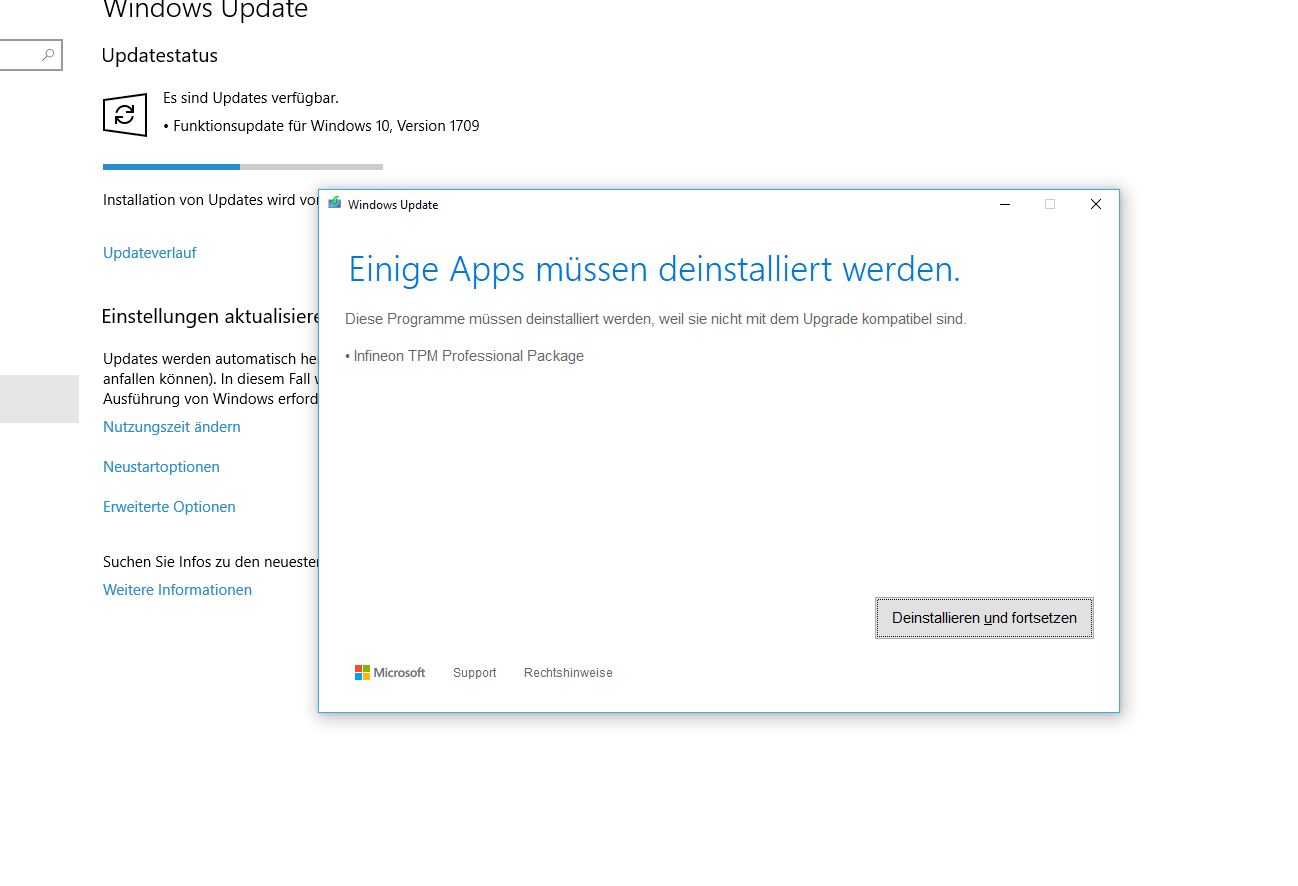Screen dimensions: 1298x886
Task: Open the Updateverlauf link
Action: tap(149, 253)
